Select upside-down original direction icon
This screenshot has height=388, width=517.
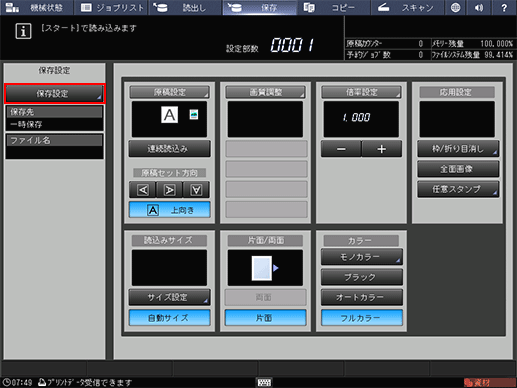(x=196, y=190)
